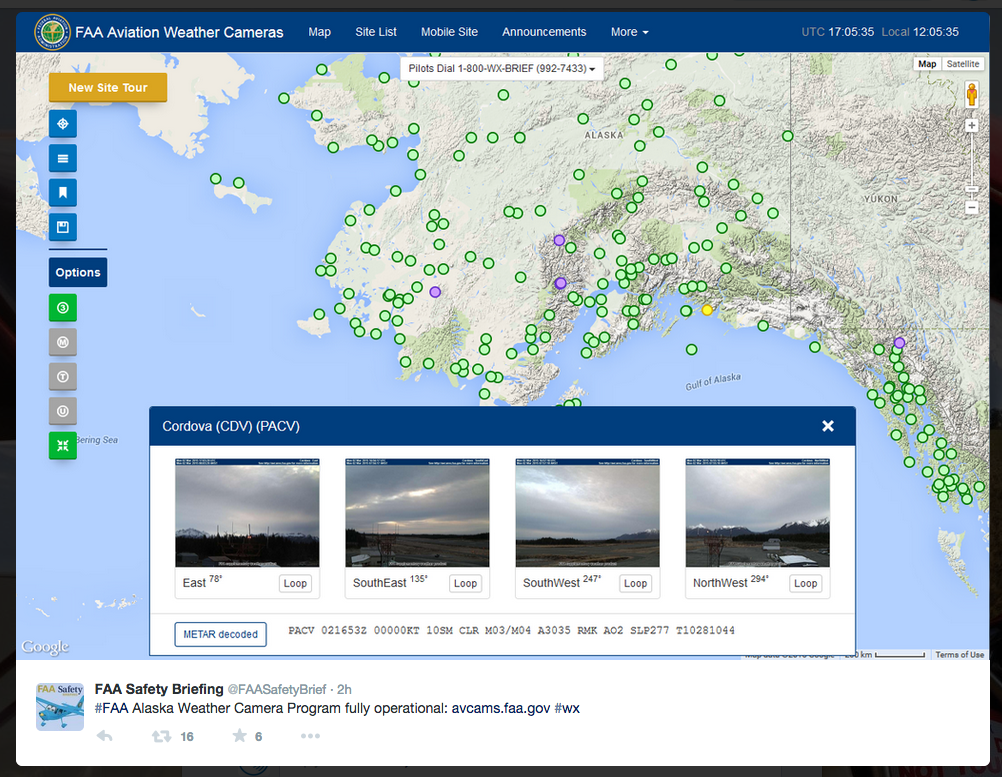Open the SouthEast 135° camera thumbnail
The width and height of the screenshot is (1002, 777).
(x=417, y=512)
